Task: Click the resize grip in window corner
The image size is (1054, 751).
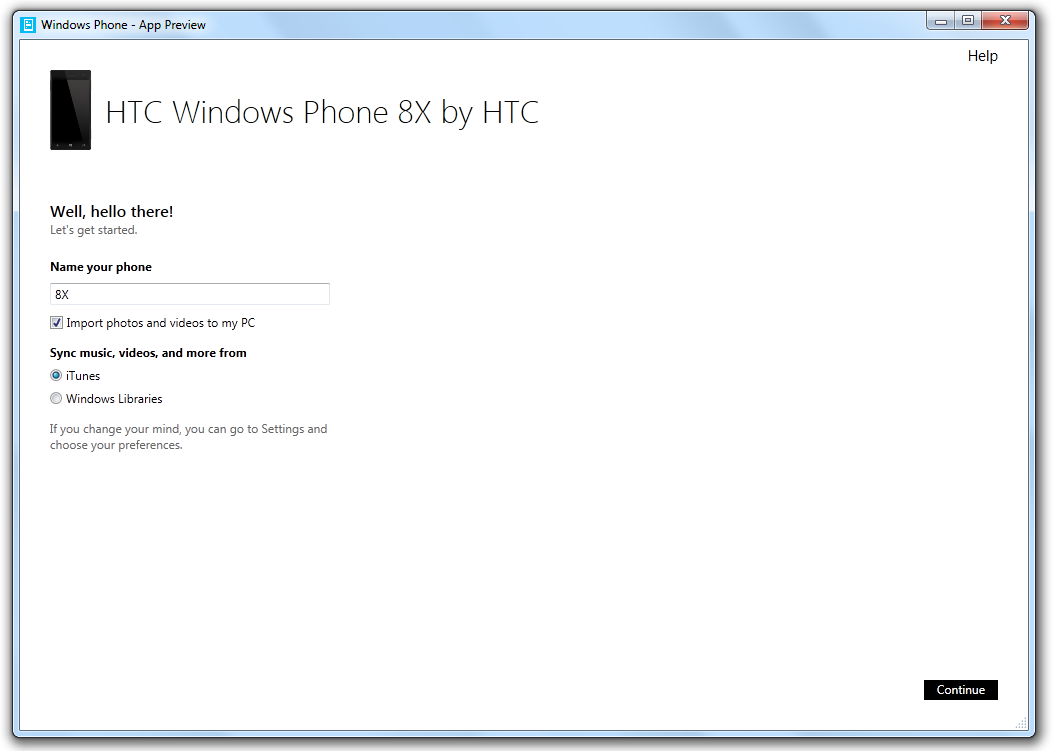Action: (x=1021, y=723)
